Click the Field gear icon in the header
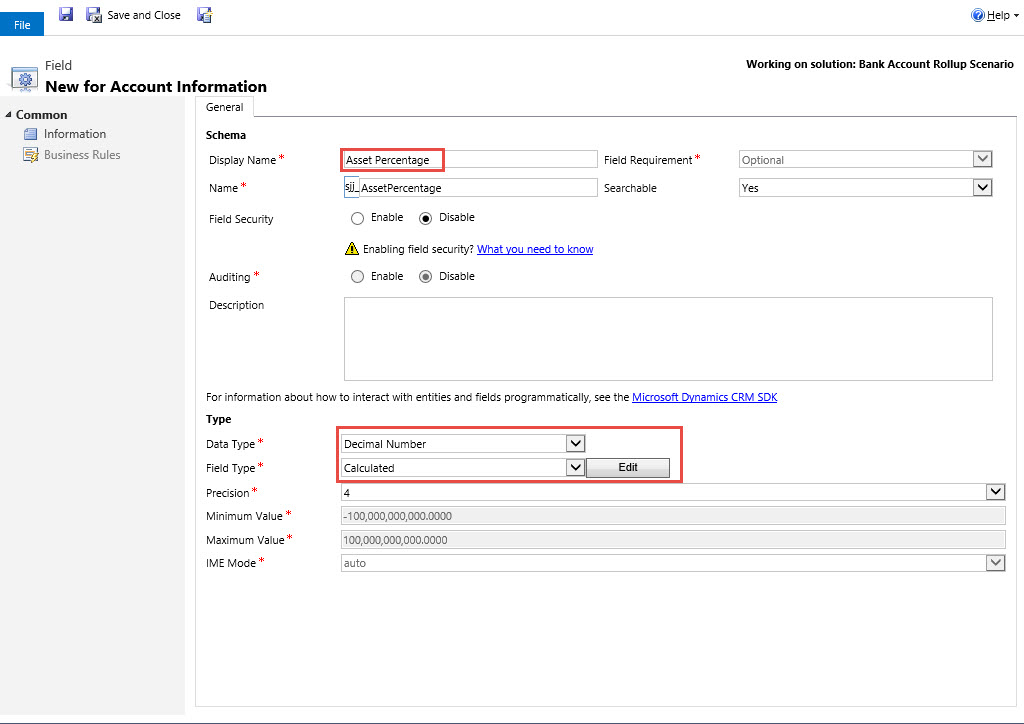1024x724 pixels. [x=24, y=78]
